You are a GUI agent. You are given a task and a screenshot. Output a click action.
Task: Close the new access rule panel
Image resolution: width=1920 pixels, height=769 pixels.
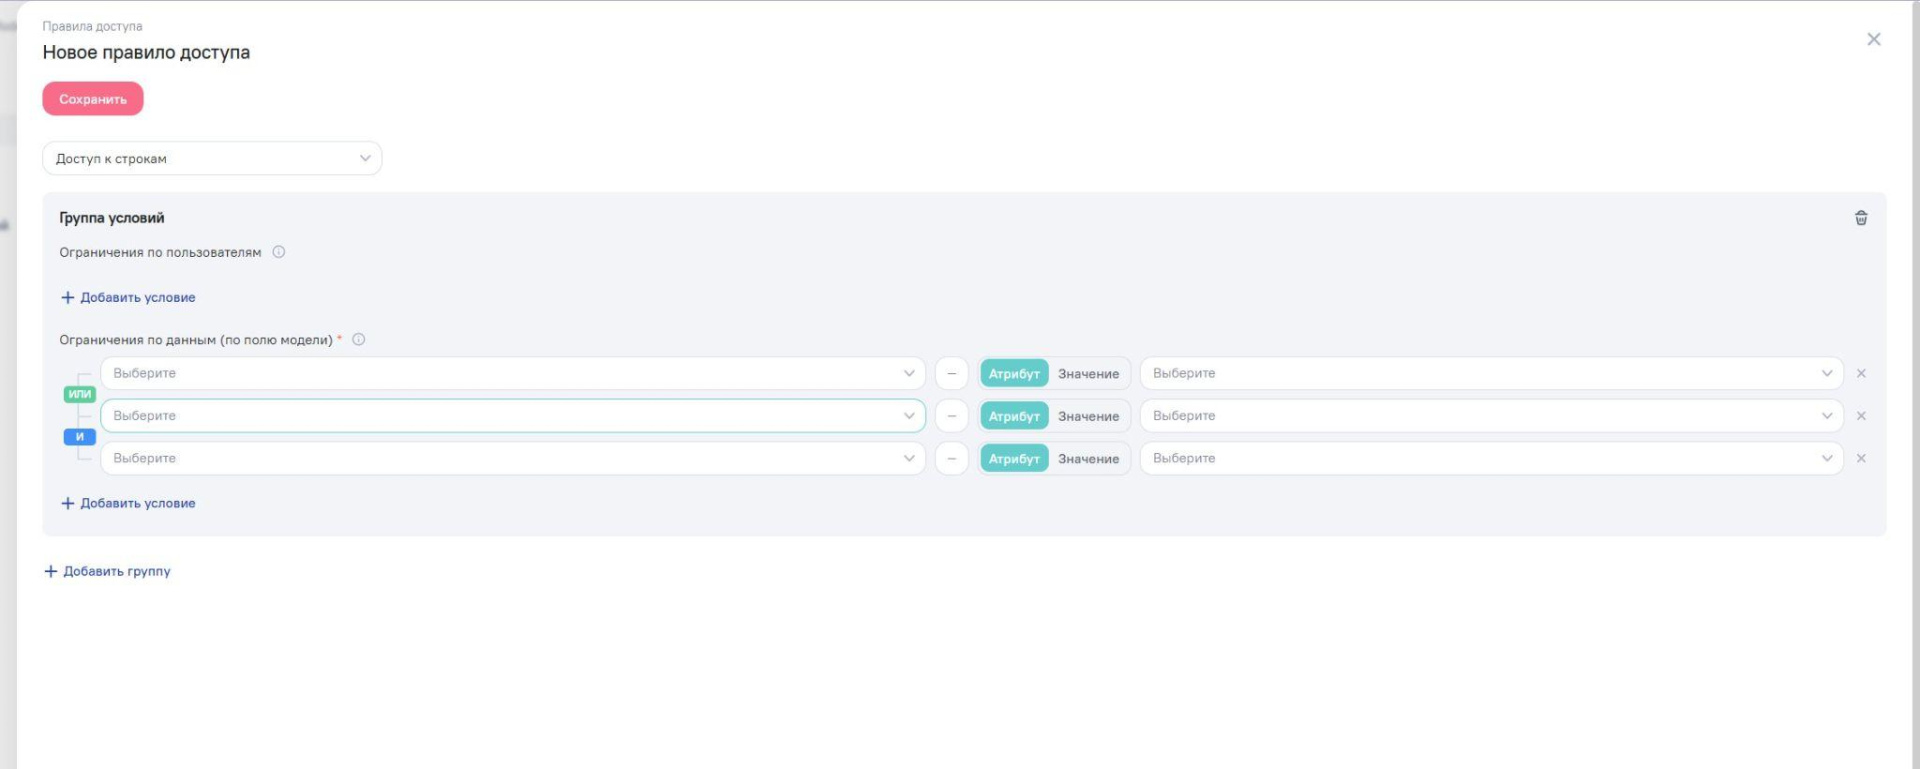(1873, 39)
